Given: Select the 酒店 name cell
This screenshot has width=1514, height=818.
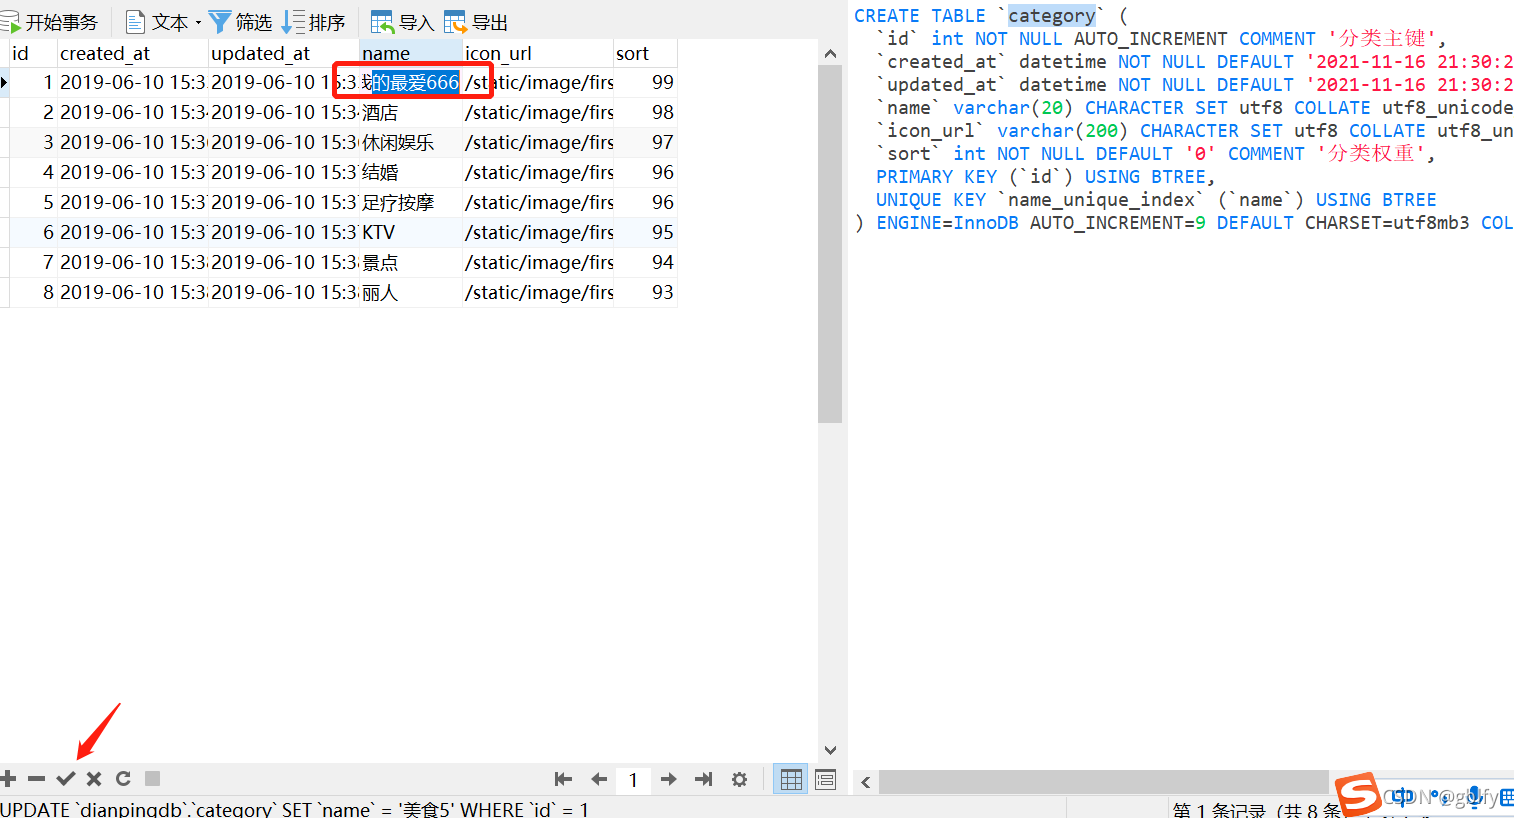Looking at the screenshot, I should coord(411,112).
